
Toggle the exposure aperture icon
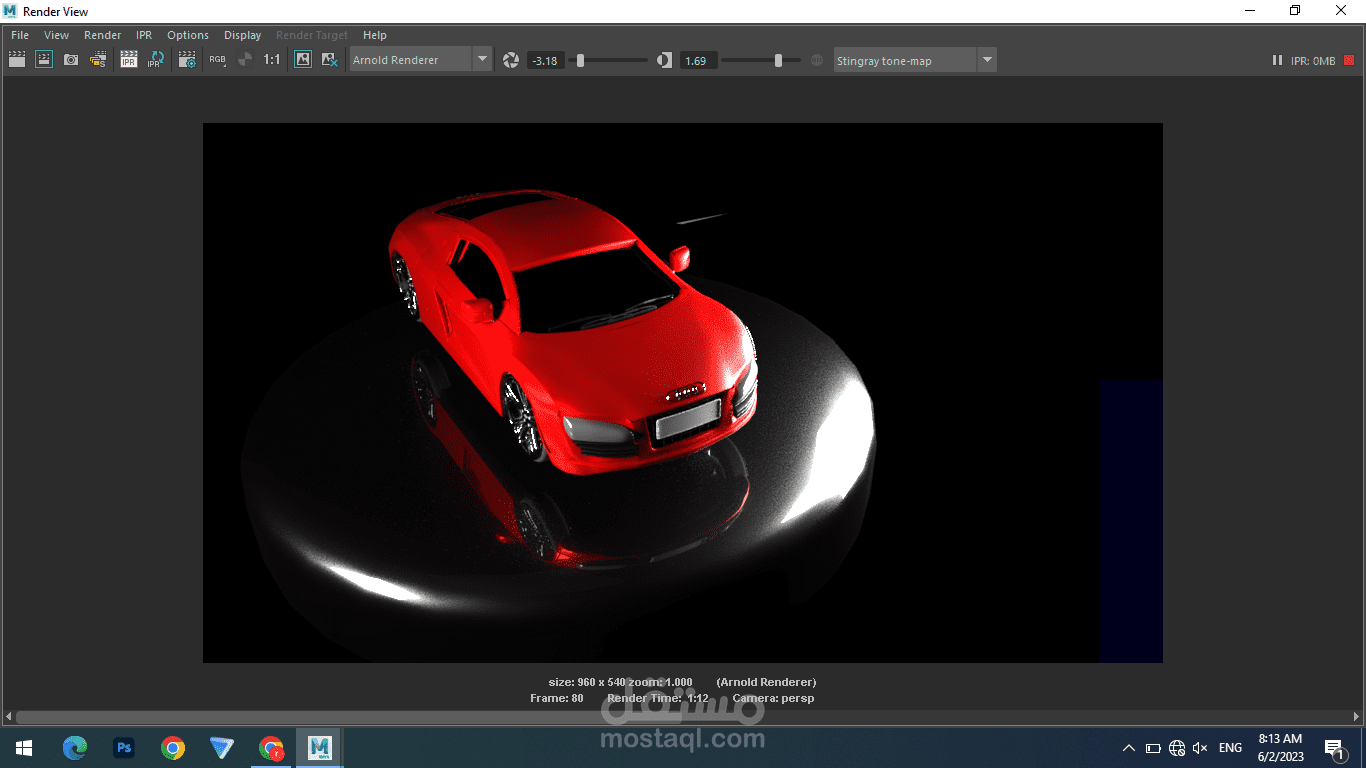[x=511, y=60]
